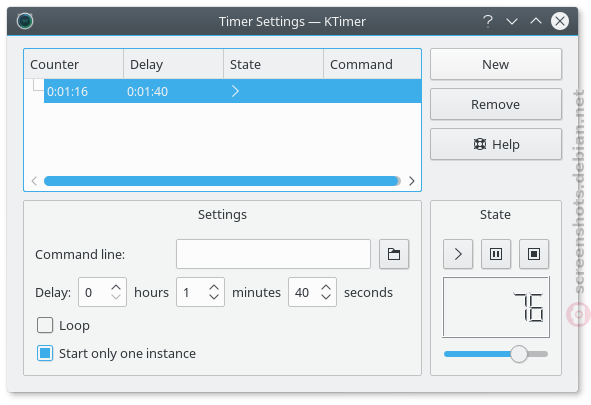Pause the running timer
The width and height of the screenshot is (591, 405).
pyautogui.click(x=496, y=254)
